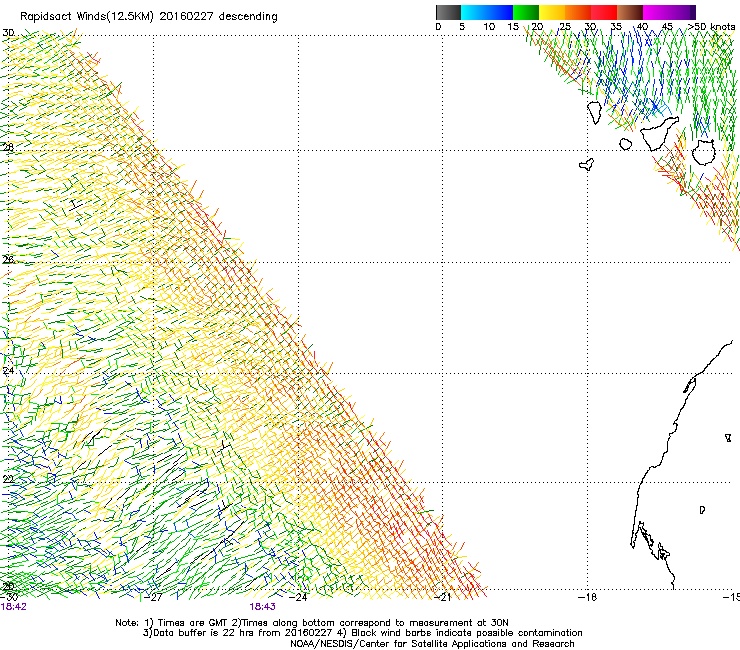
Task: Click the longitude label '-27'
Action: click(153, 597)
